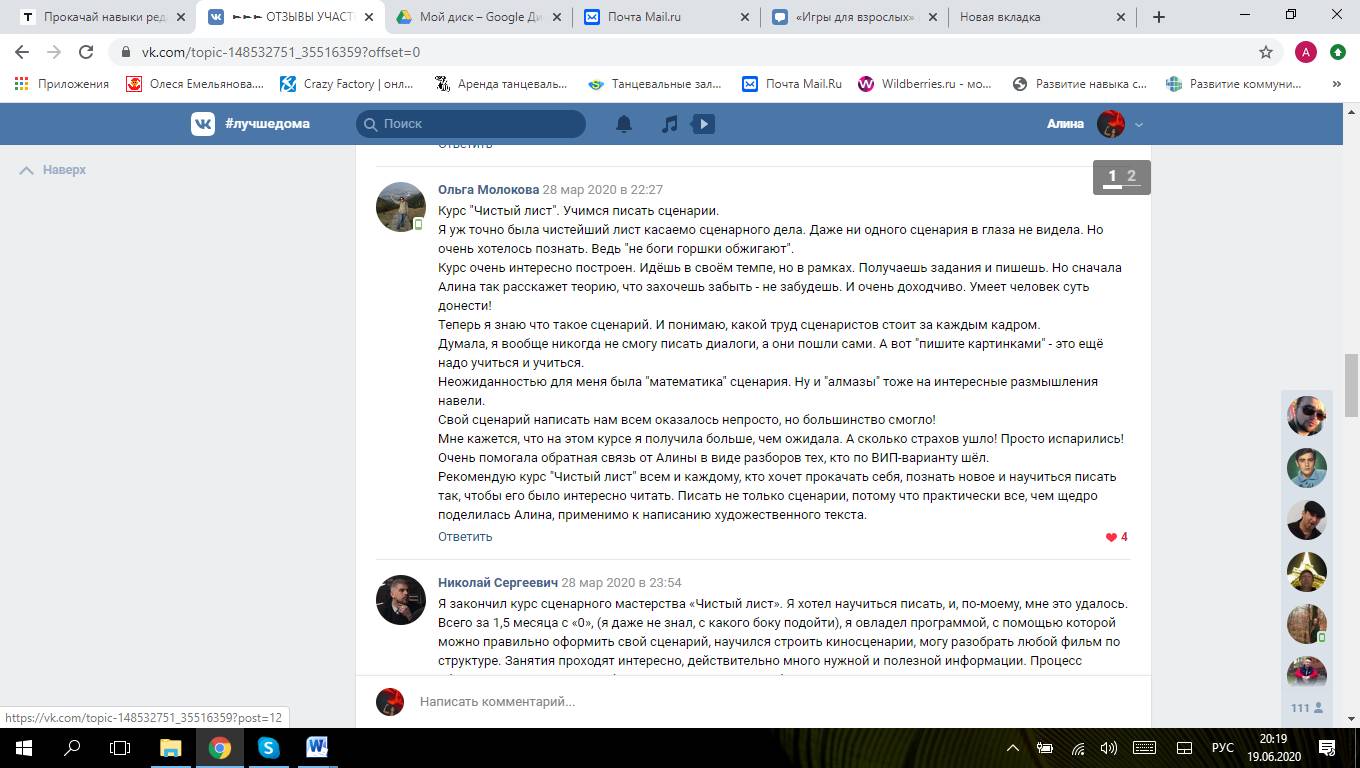Screen dimensions: 1360x768
Task: Click the VK logo in header
Action: (203, 124)
